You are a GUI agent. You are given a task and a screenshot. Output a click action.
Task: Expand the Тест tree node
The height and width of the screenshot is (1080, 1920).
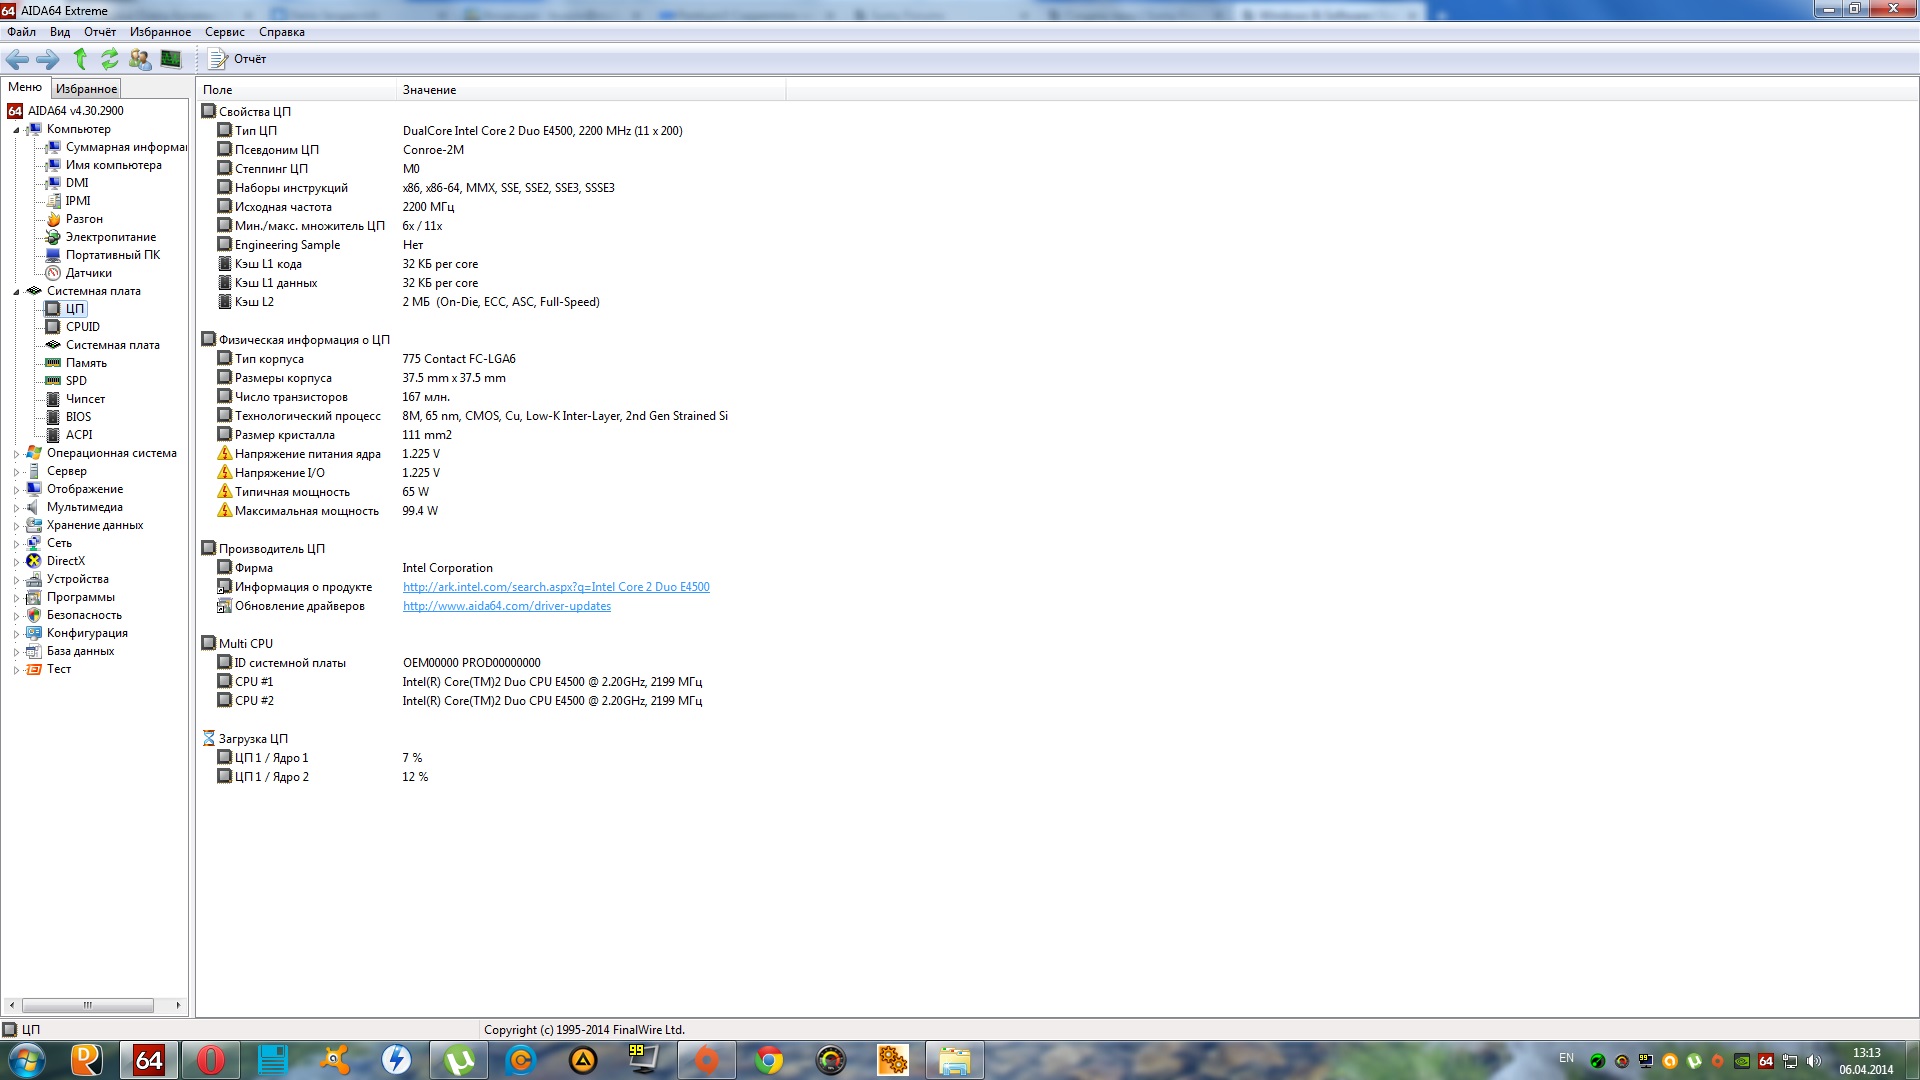16,670
